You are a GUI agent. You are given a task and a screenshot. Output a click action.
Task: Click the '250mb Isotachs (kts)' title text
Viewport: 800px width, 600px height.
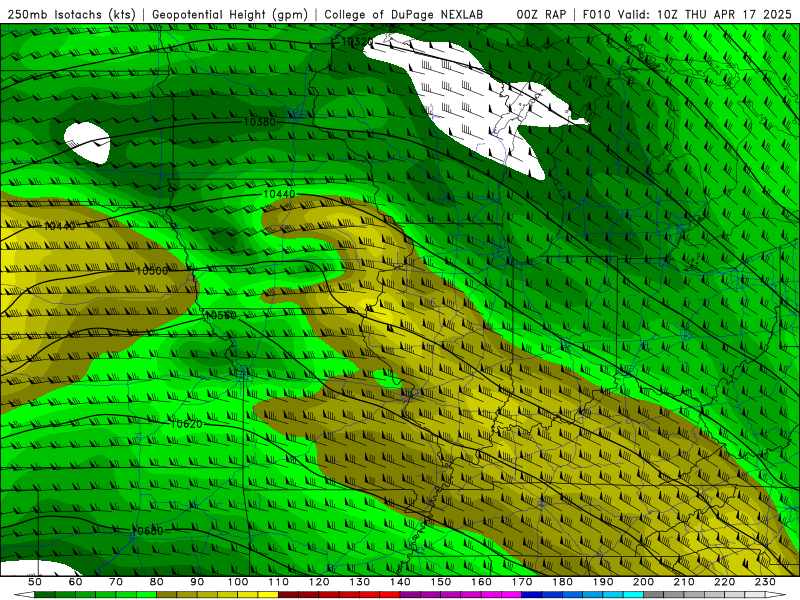[x=71, y=15]
